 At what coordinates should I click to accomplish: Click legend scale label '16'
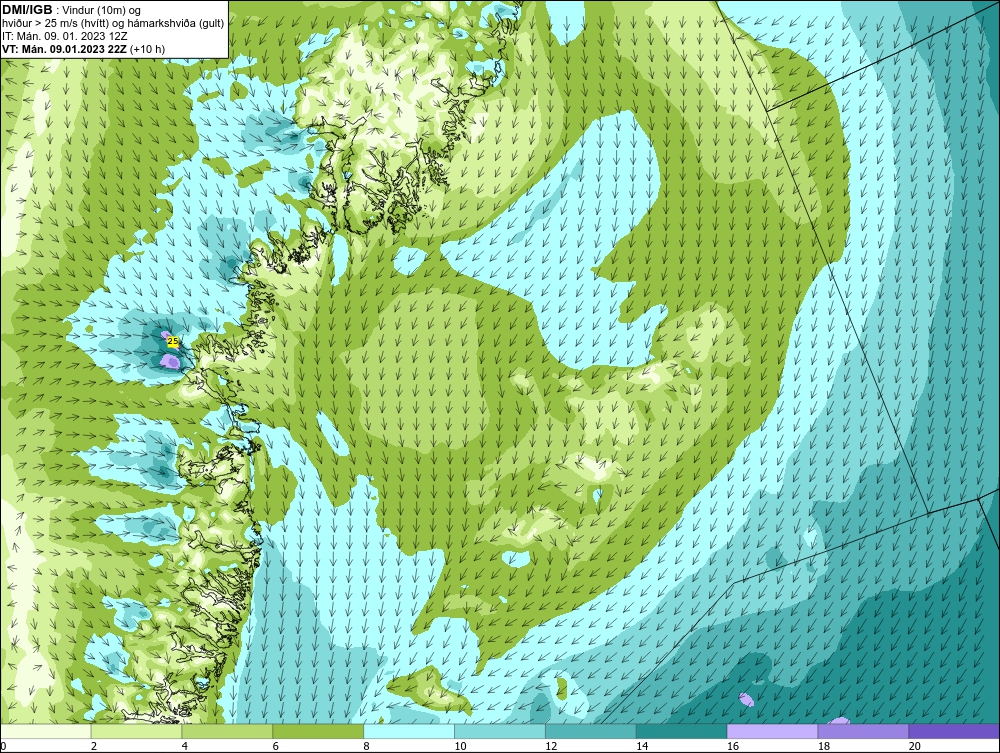click(x=733, y=746)
